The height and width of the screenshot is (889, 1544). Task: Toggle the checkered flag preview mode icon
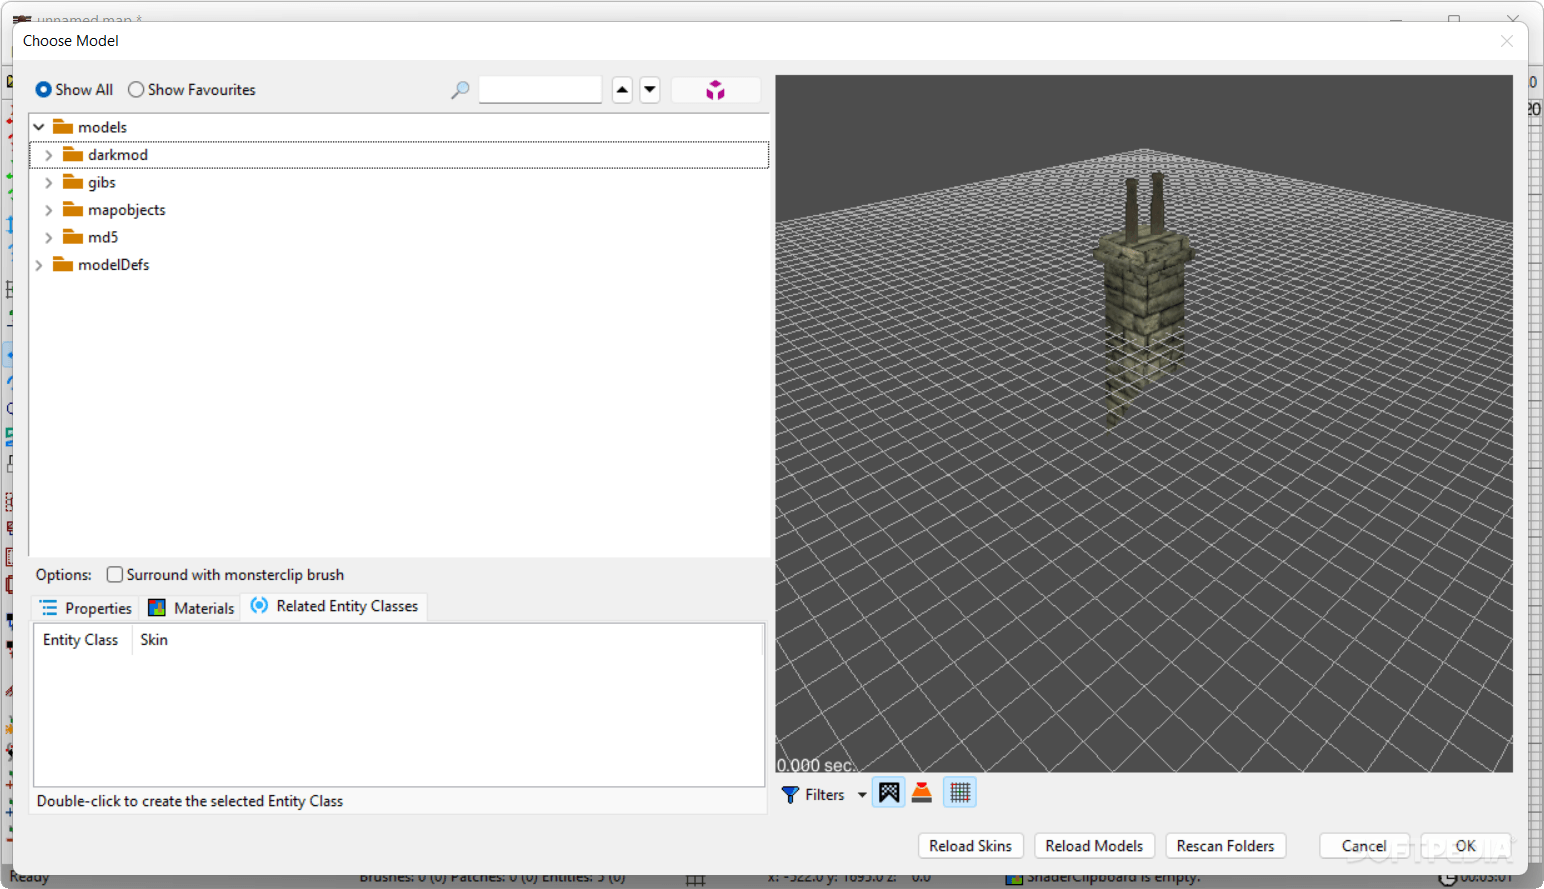[889, 793]
